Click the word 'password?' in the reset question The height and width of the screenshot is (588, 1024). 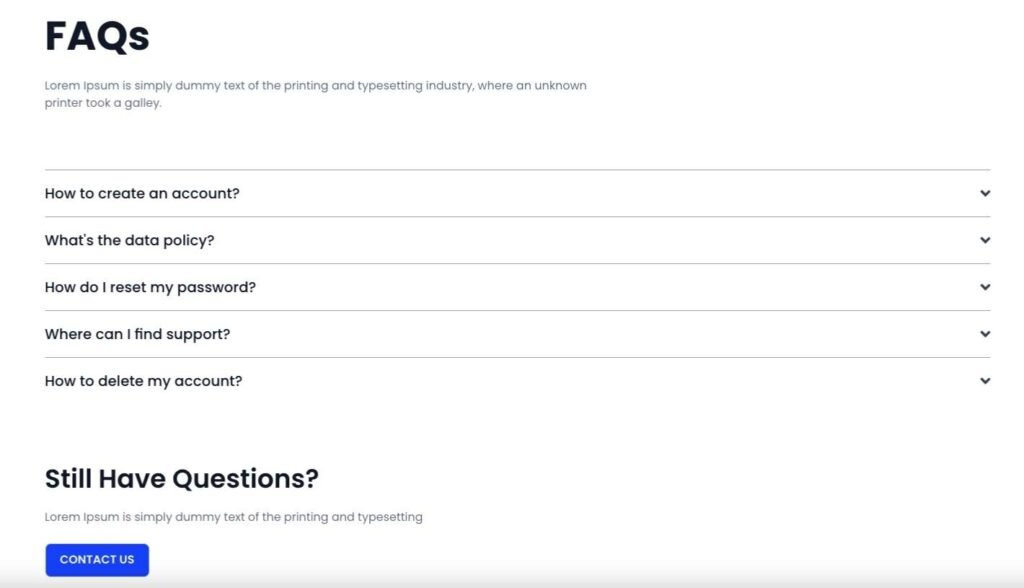[x=216, y=287]
